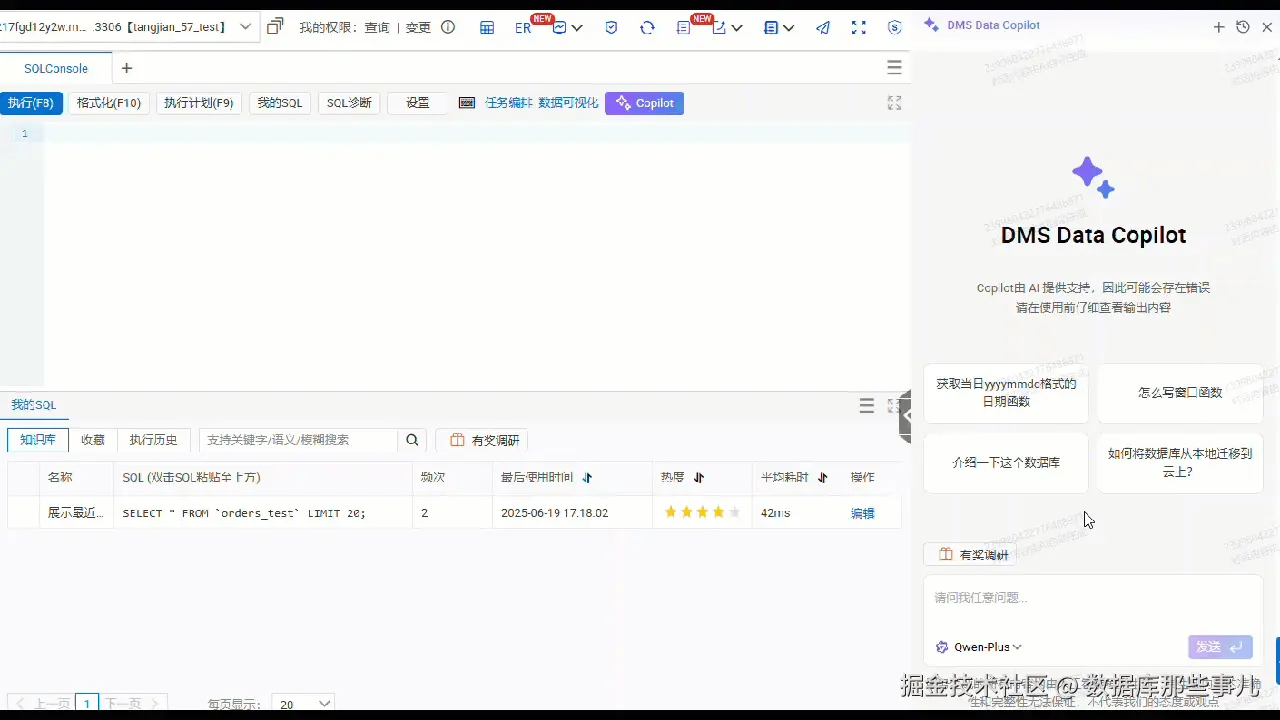The width and height of the screenshot is (1280, 720).
Task: Click 格式化(F10) format button
Action: (x=109, y=103)
